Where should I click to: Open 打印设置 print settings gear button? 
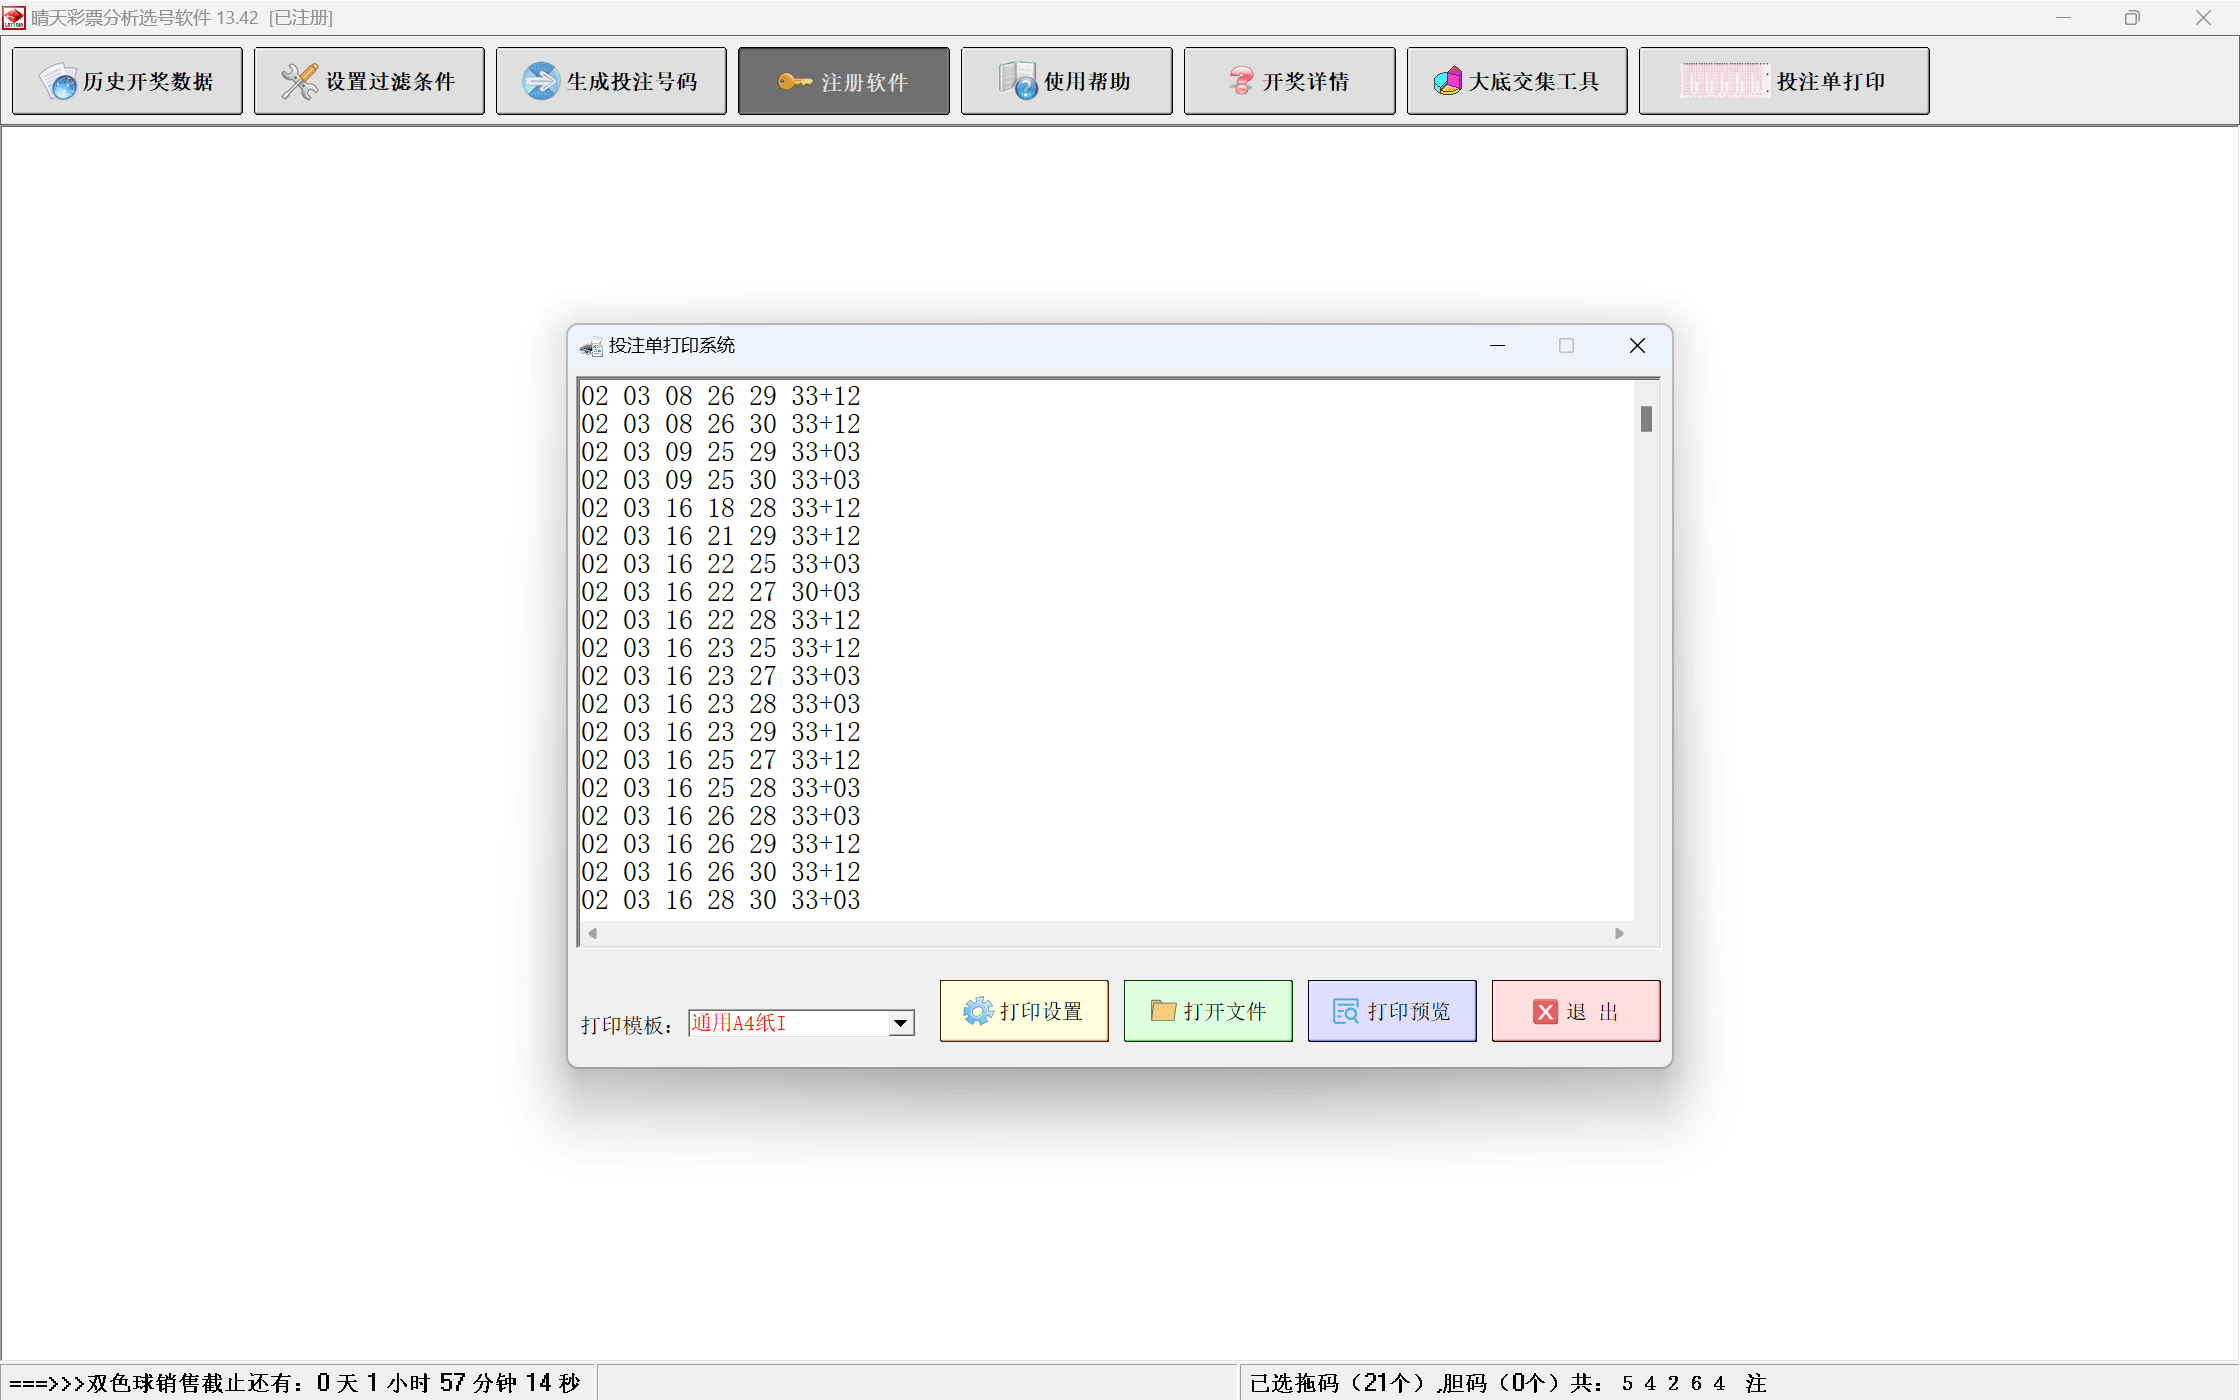1024,1011
